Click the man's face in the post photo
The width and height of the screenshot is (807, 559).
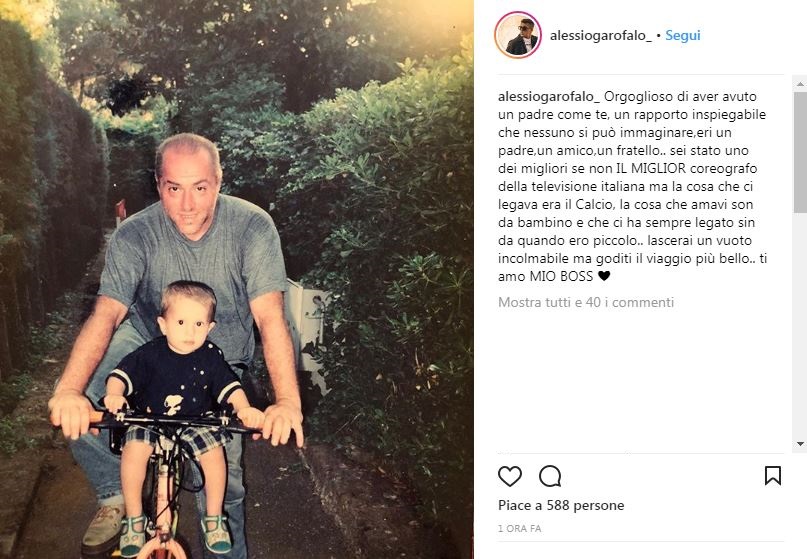click(187, 188)
